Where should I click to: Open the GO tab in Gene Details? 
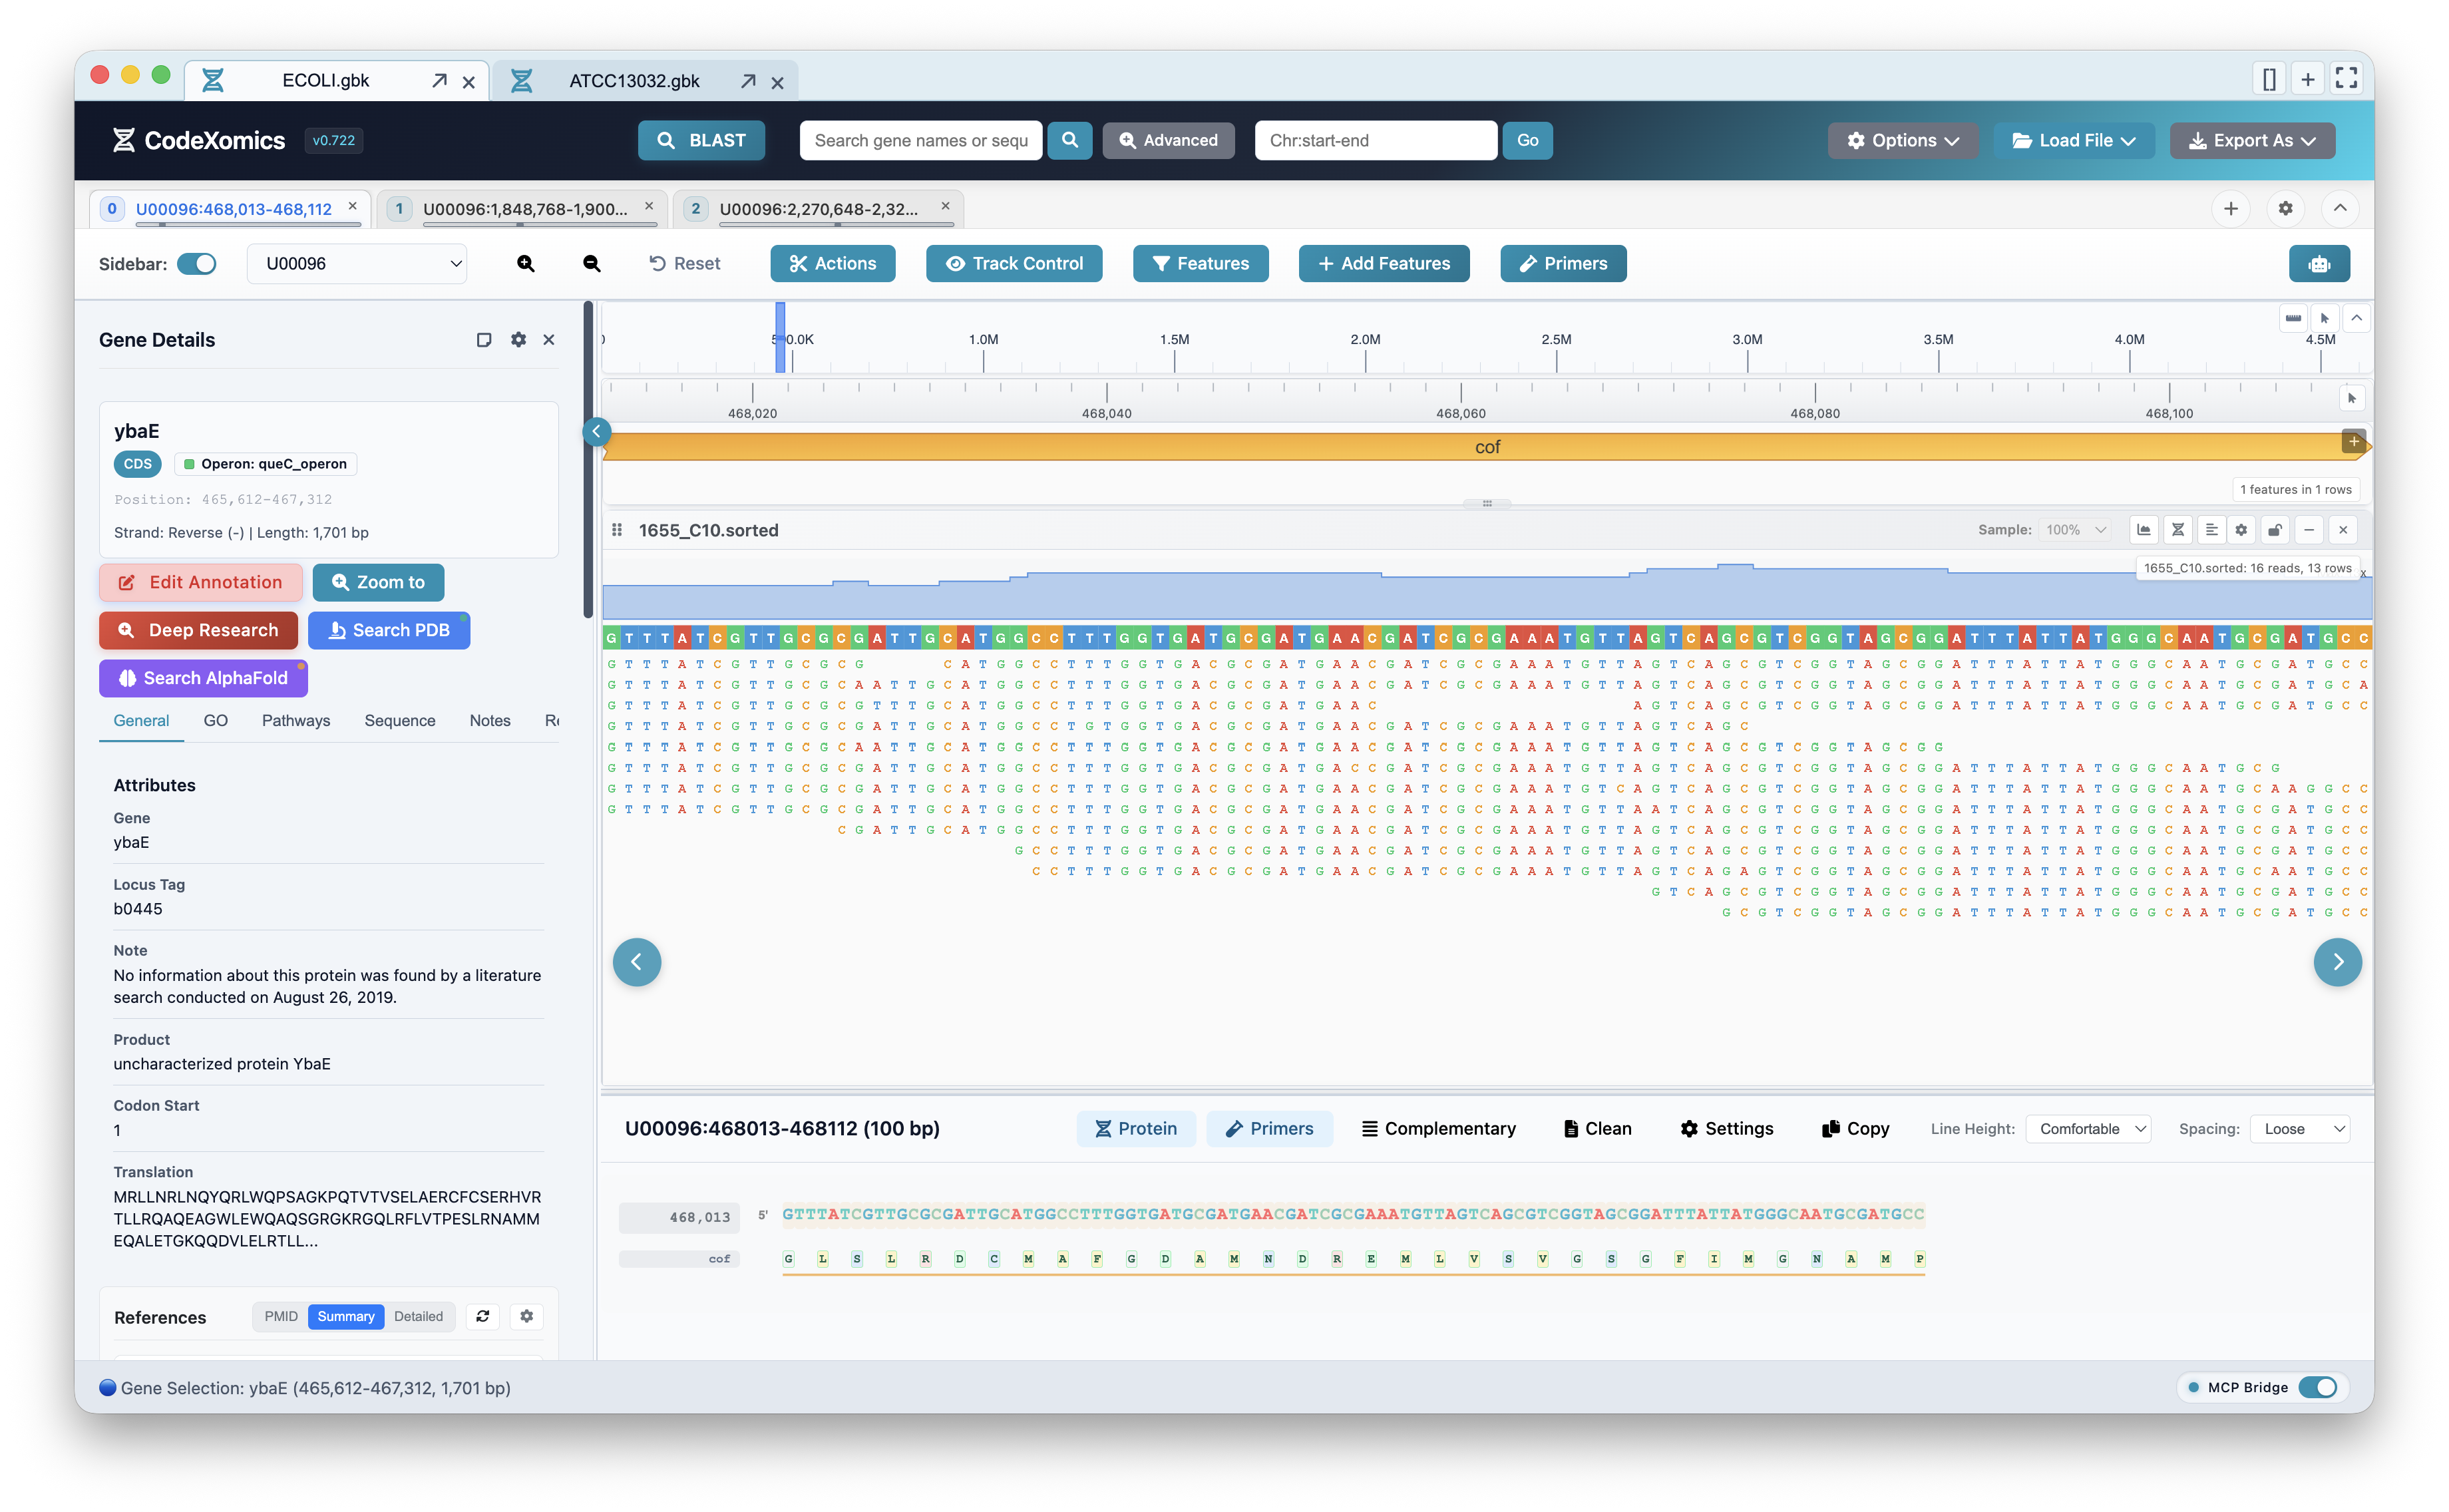[216, 721]
